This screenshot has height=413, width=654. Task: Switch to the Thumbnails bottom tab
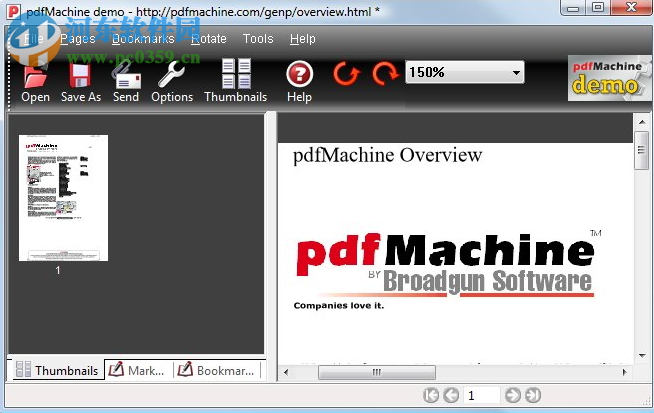coord(57,370)
